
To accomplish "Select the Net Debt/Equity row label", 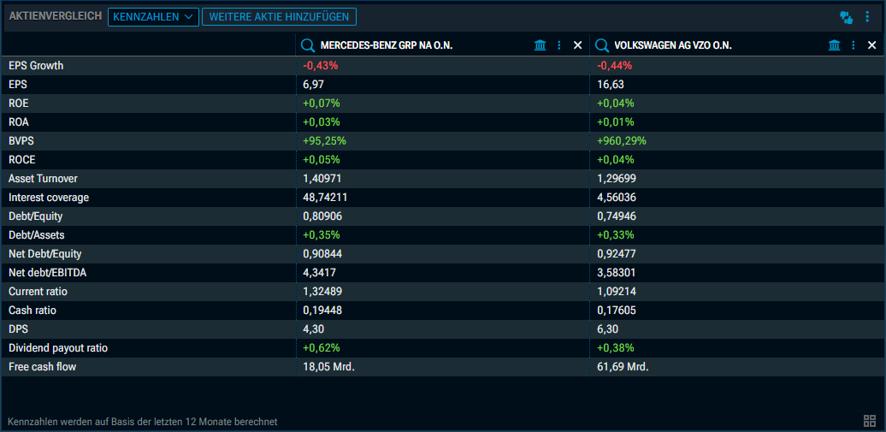I will coord(45,254).
